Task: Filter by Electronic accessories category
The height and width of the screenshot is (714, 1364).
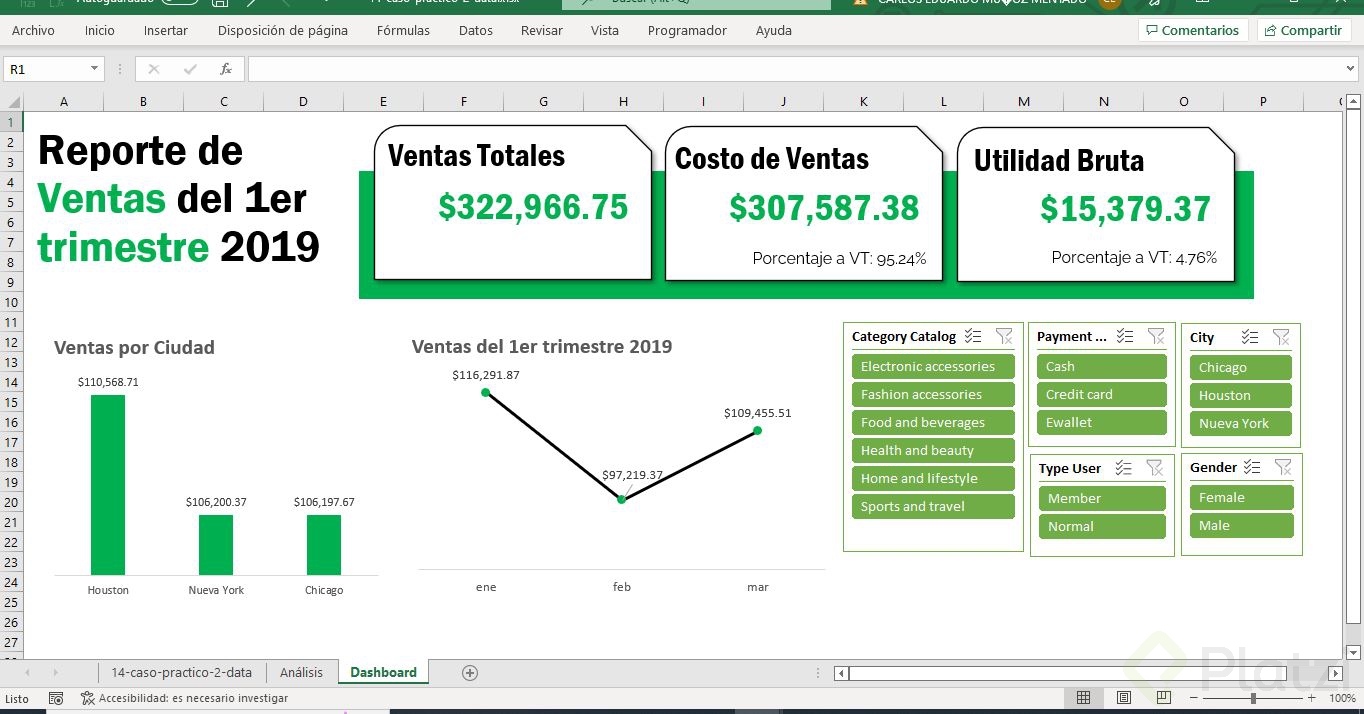Action: point(933,367)
